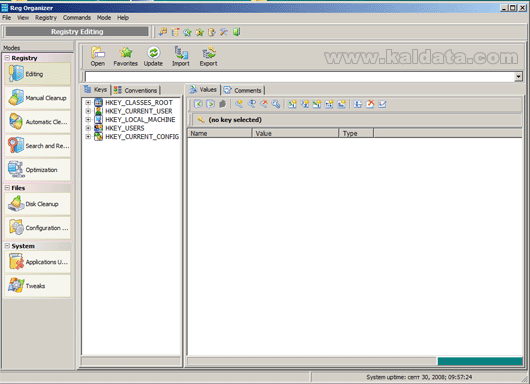Sort by the Value column header
The height and width of the screenshot is (384, 530).
click(295, 133)
